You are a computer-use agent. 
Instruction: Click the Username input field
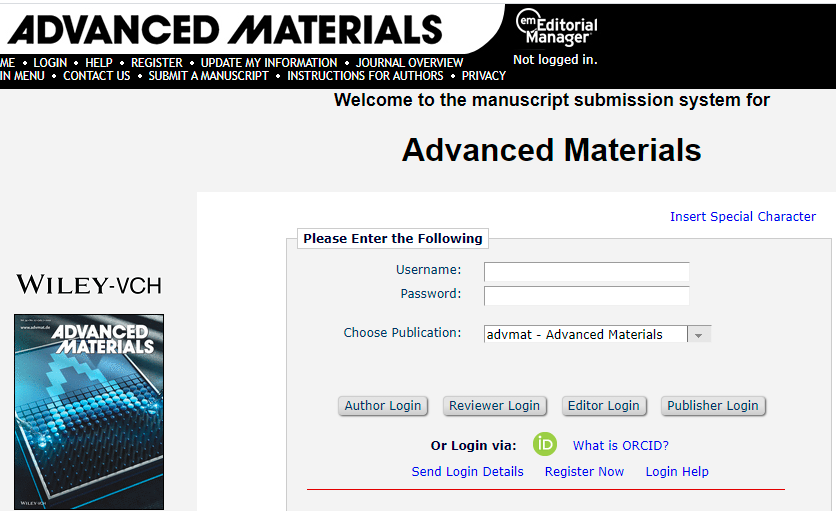[586, 272]
